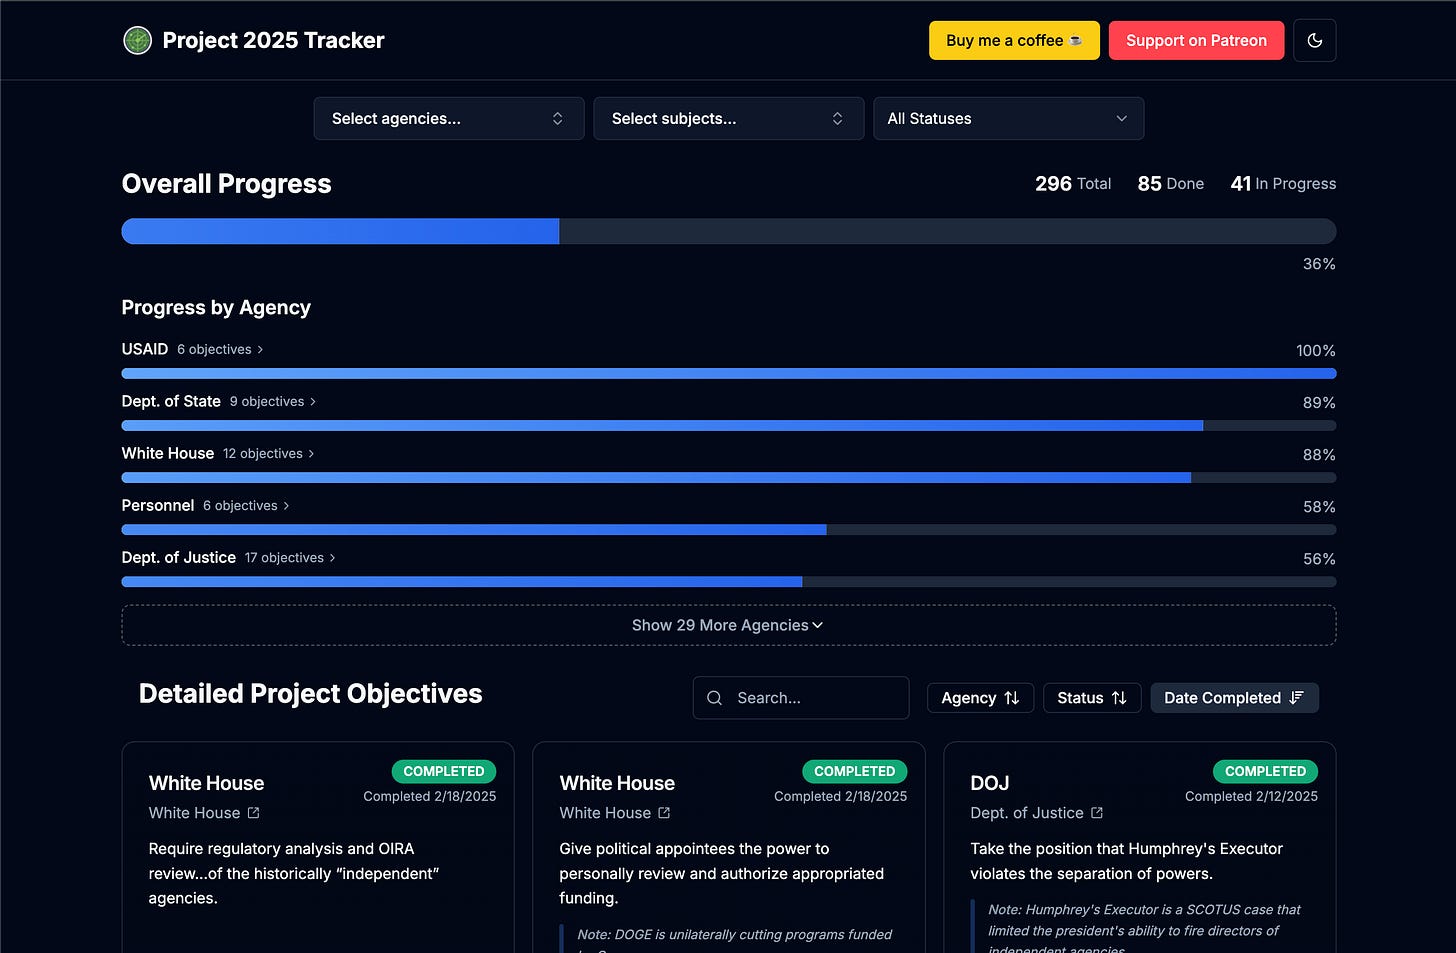Click the "Completed 2/12/2025" date text
This screenshot has height=953, width=1456.
point(1251,796)
